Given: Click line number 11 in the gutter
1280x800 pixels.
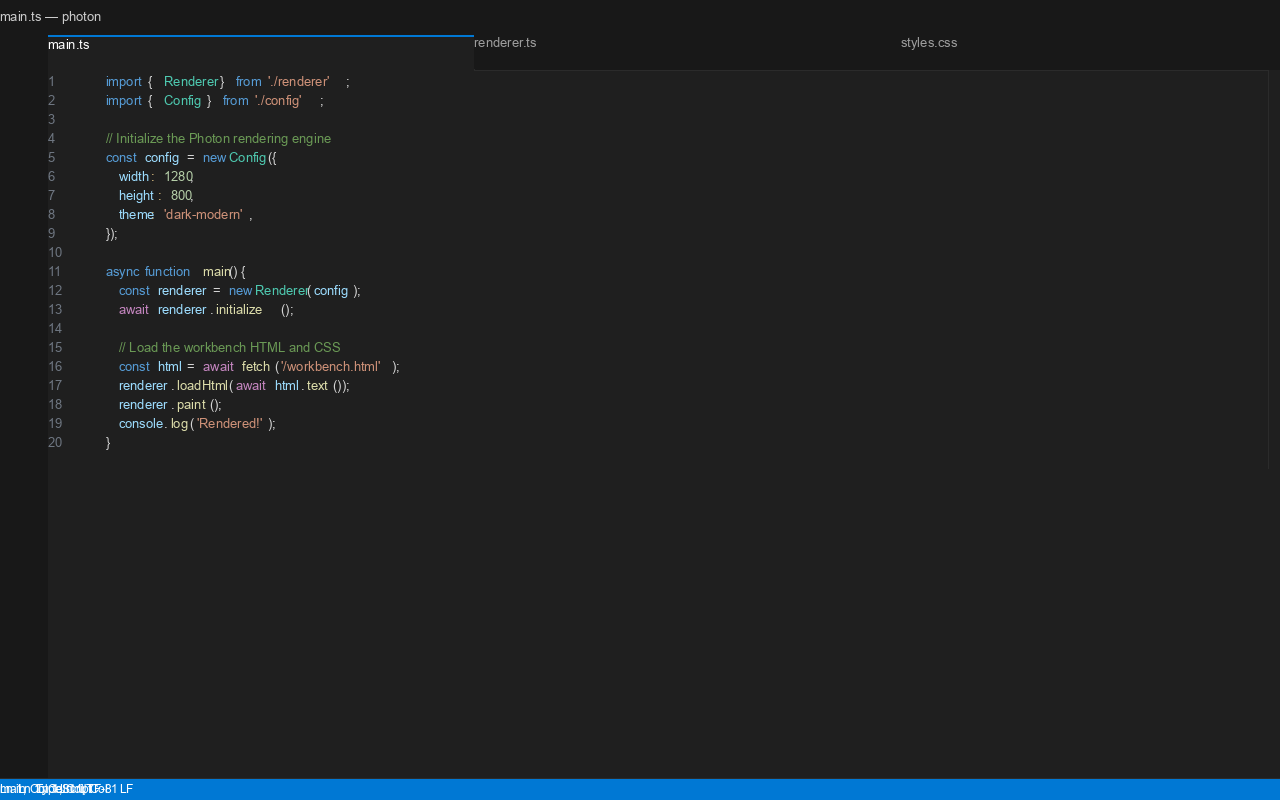Looking at the screenshot, I should (x=51, y=271).
